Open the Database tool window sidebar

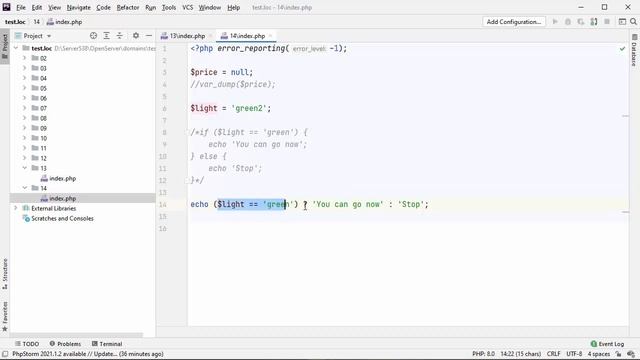point(634,51)
